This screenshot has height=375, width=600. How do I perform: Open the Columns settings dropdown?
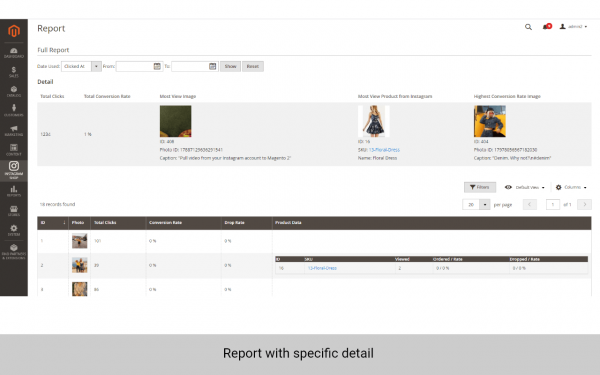pyautogui.click(x=571, y=187)
